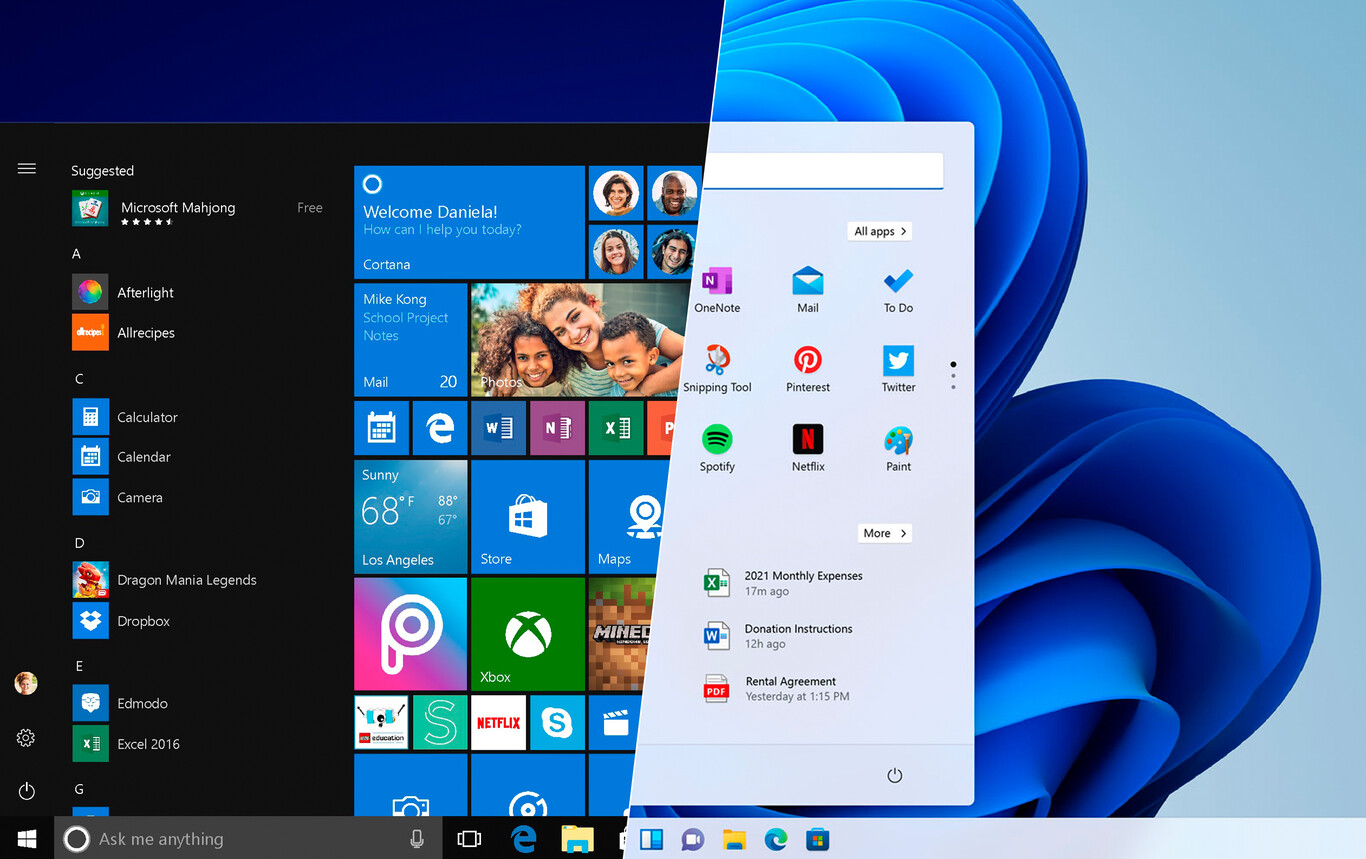Open the Minecraft tile
Image resolution: width=1366 pixels, height=859 pixels.
[621, 634]
